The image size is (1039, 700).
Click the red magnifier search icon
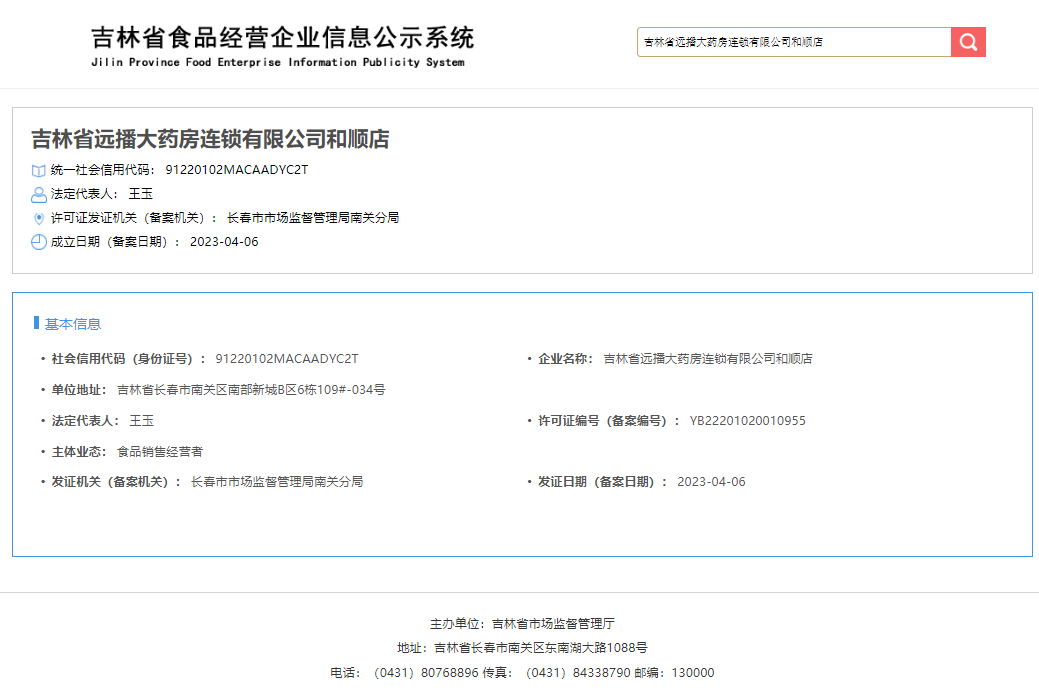point(966,42)
